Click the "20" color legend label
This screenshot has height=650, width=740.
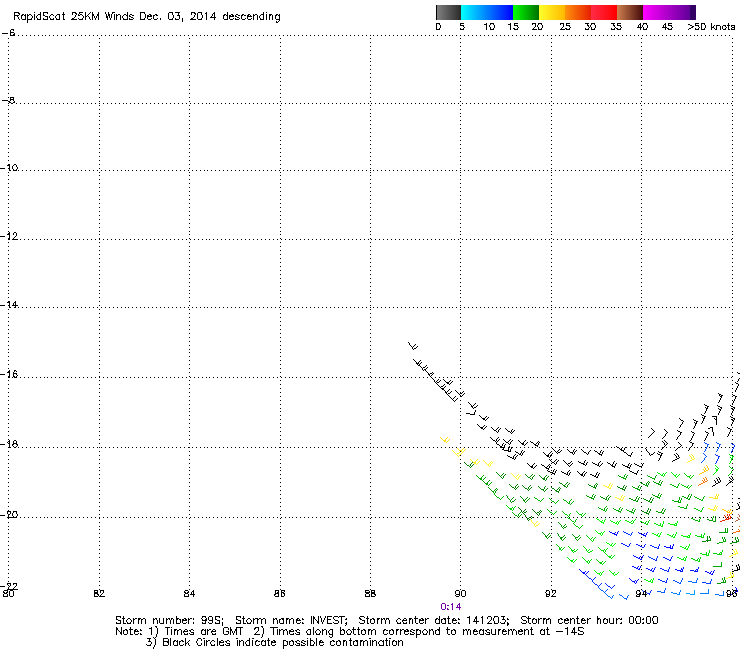coord(537,27)
